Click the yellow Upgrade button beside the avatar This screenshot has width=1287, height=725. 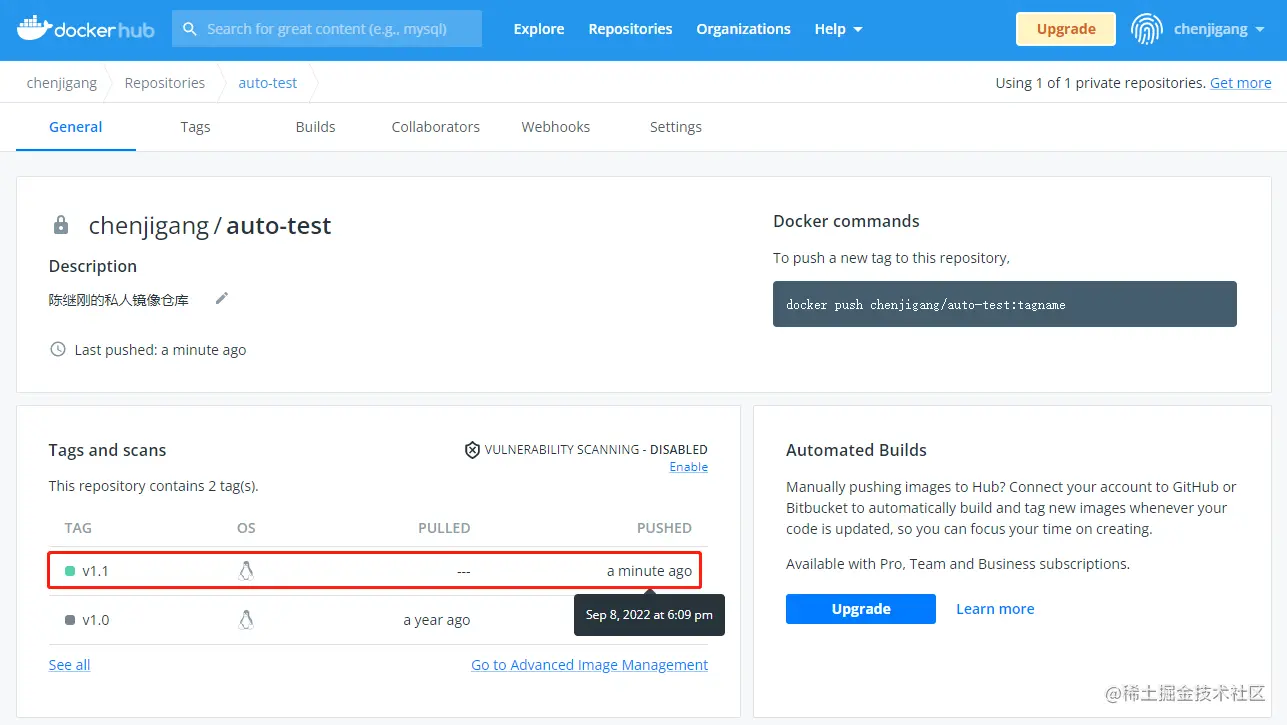pyautogui.click(x=1066, y=29)
